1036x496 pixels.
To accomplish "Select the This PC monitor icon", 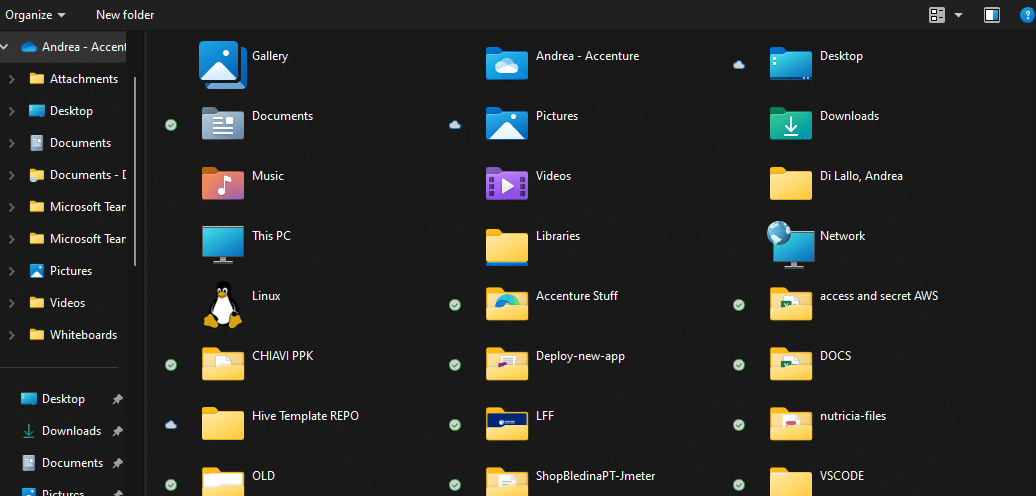I will point(223,244).
